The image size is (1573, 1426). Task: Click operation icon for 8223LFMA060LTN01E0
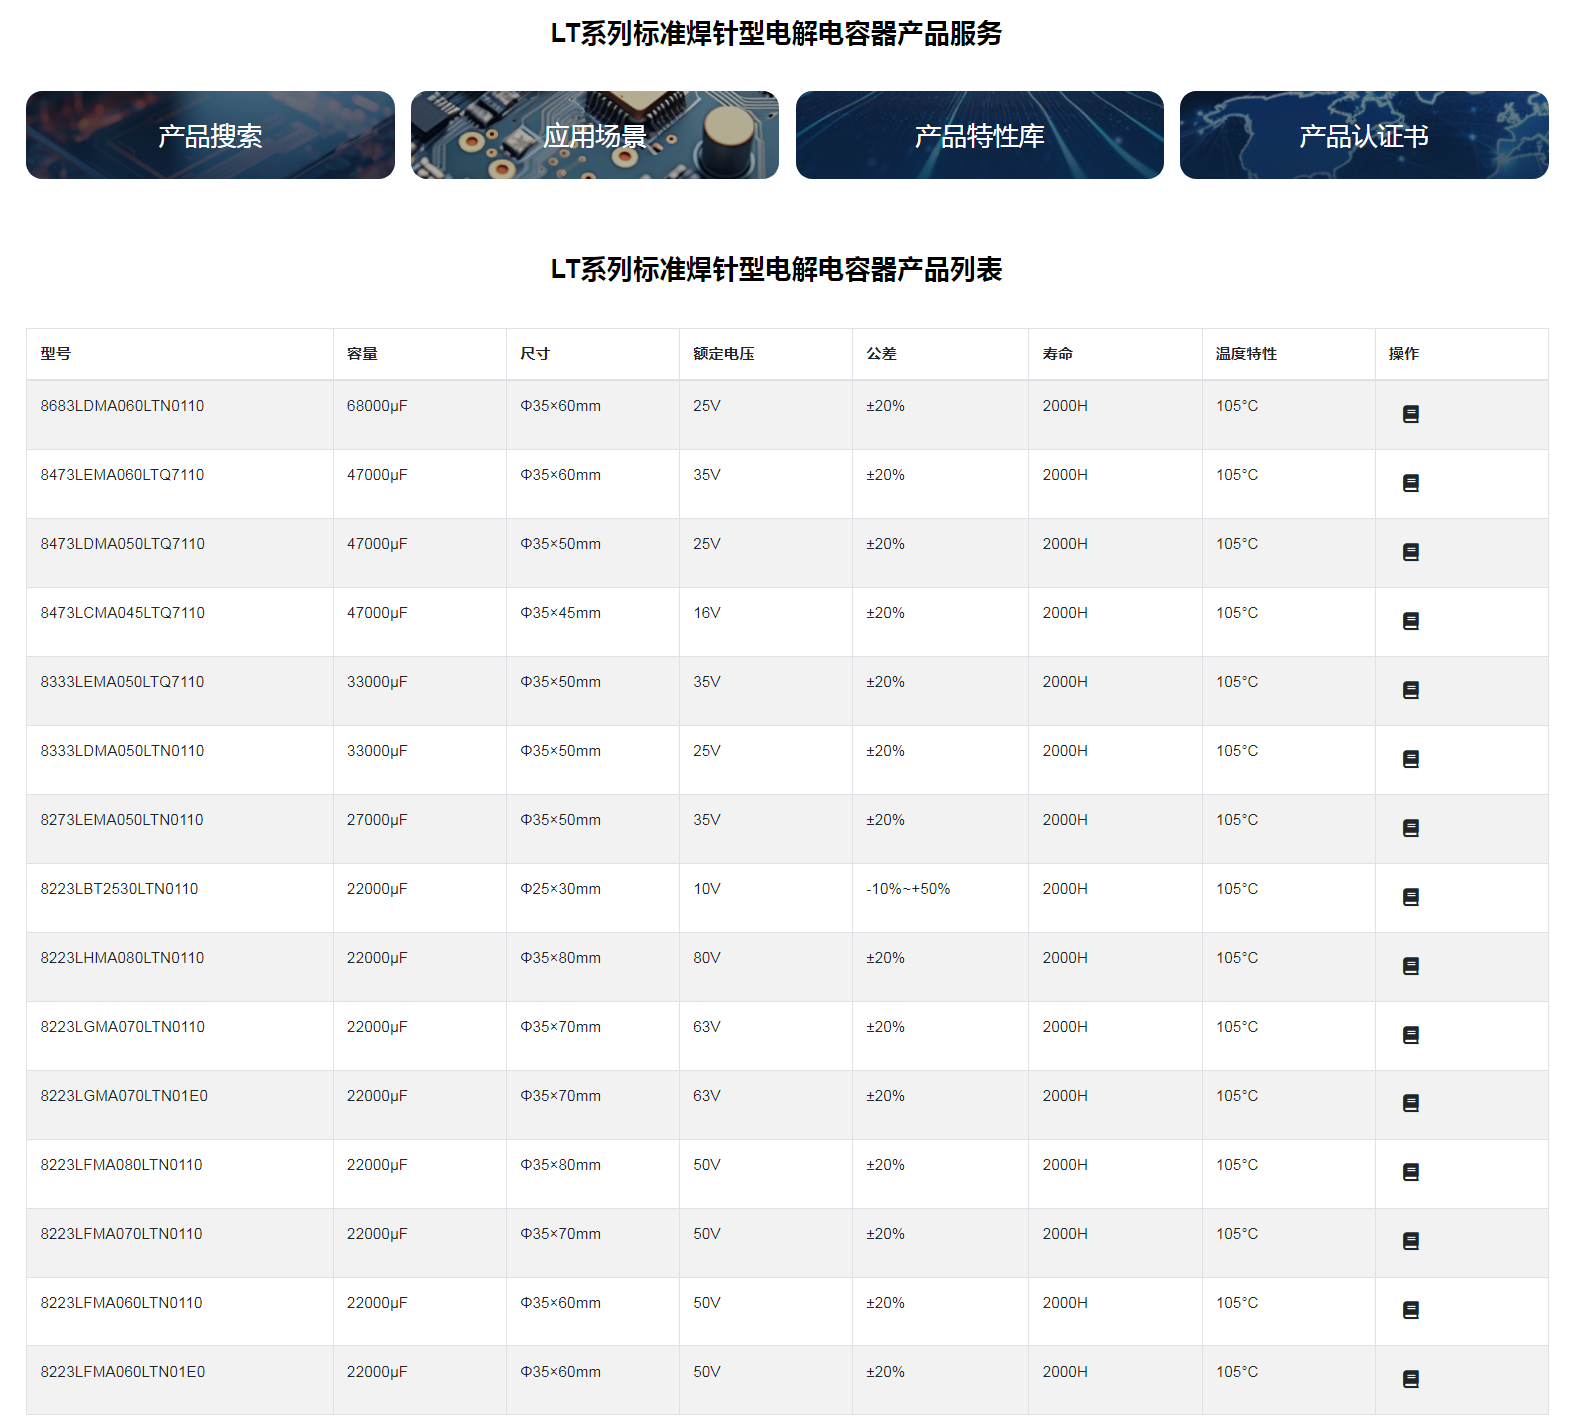tap(1410, 1379)
